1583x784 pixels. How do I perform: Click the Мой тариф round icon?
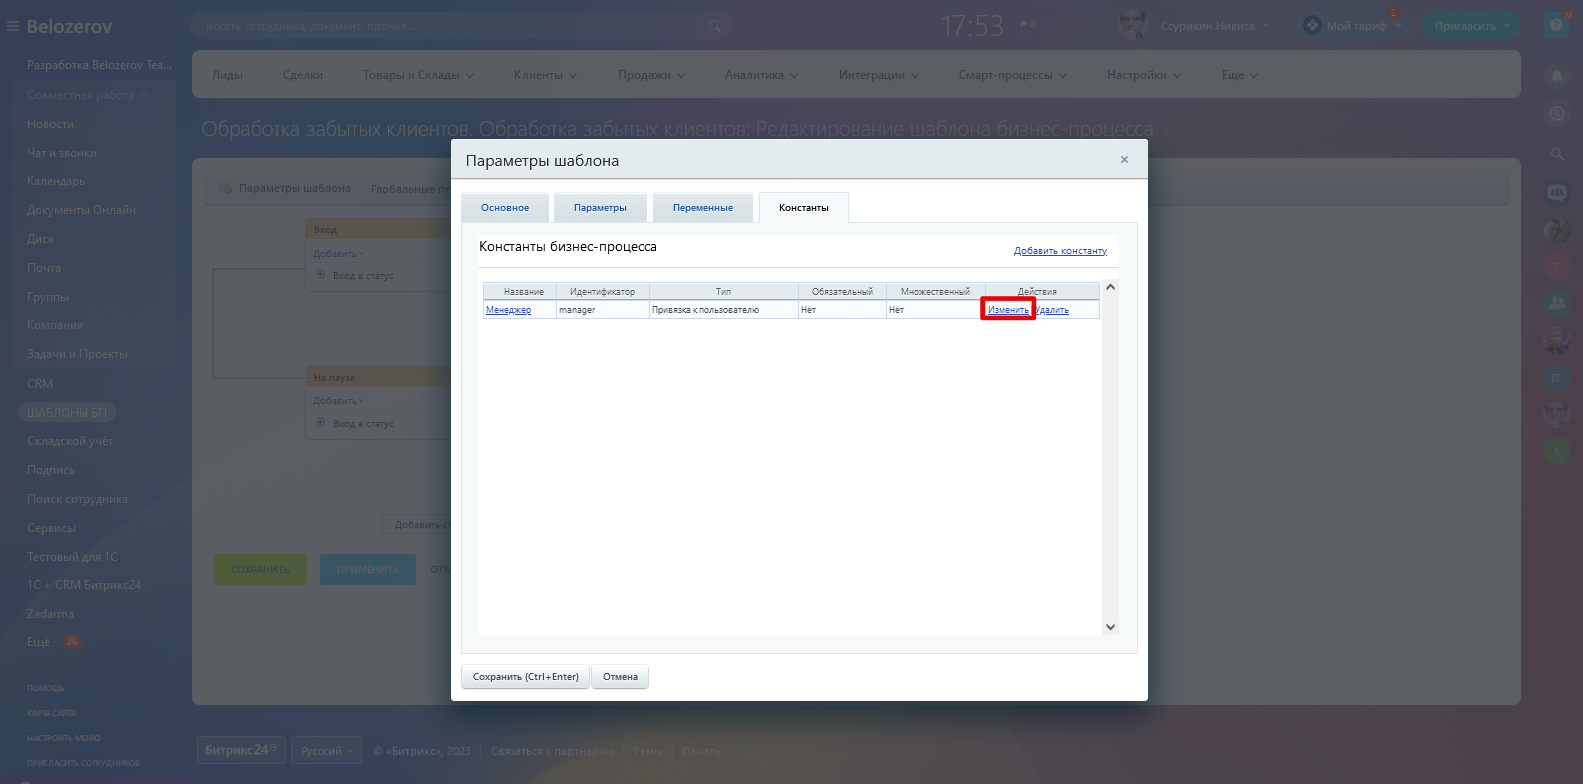coord(1312,26)
